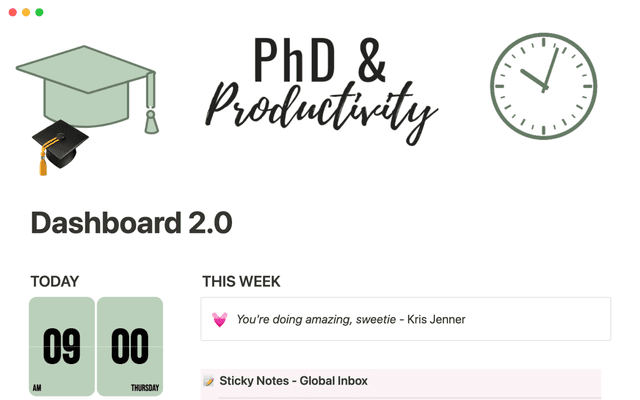Click the minute card showing 00

[x=130, y=345]
